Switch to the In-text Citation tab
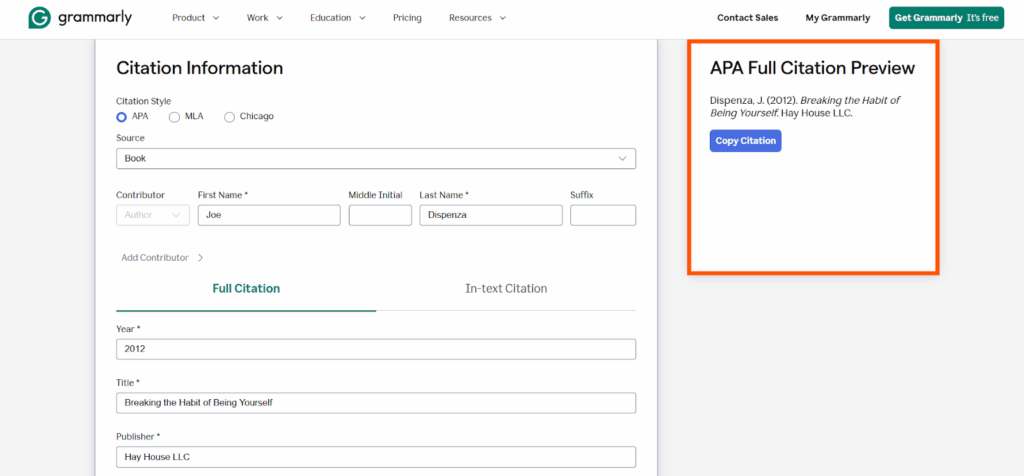The height and width of the screenshot is (476, 1024). point(506,289)
